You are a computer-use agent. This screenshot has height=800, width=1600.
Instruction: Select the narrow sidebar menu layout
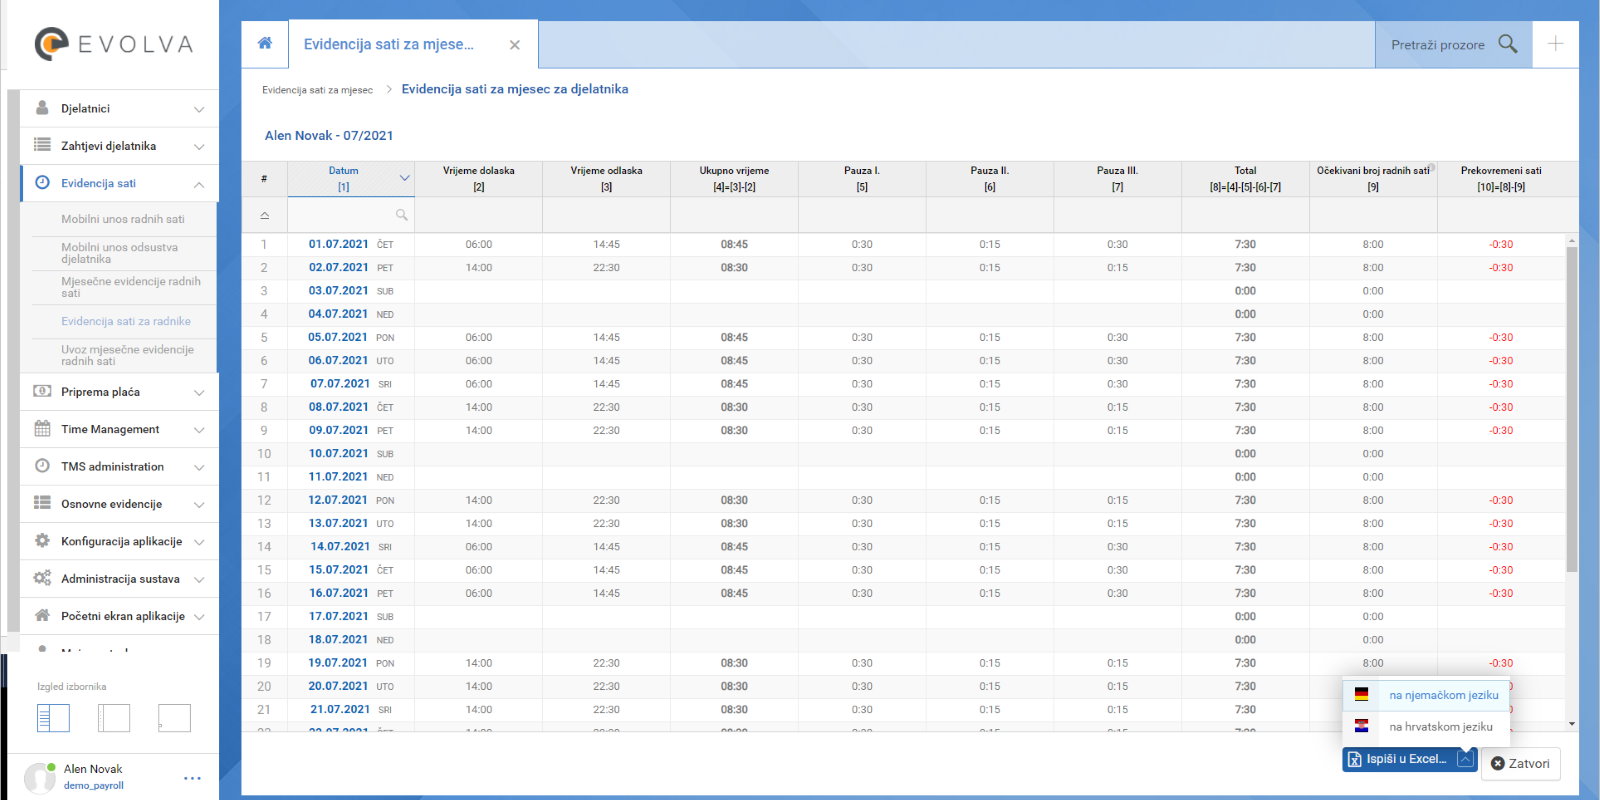pyautogui.click(x=114, y=718)
